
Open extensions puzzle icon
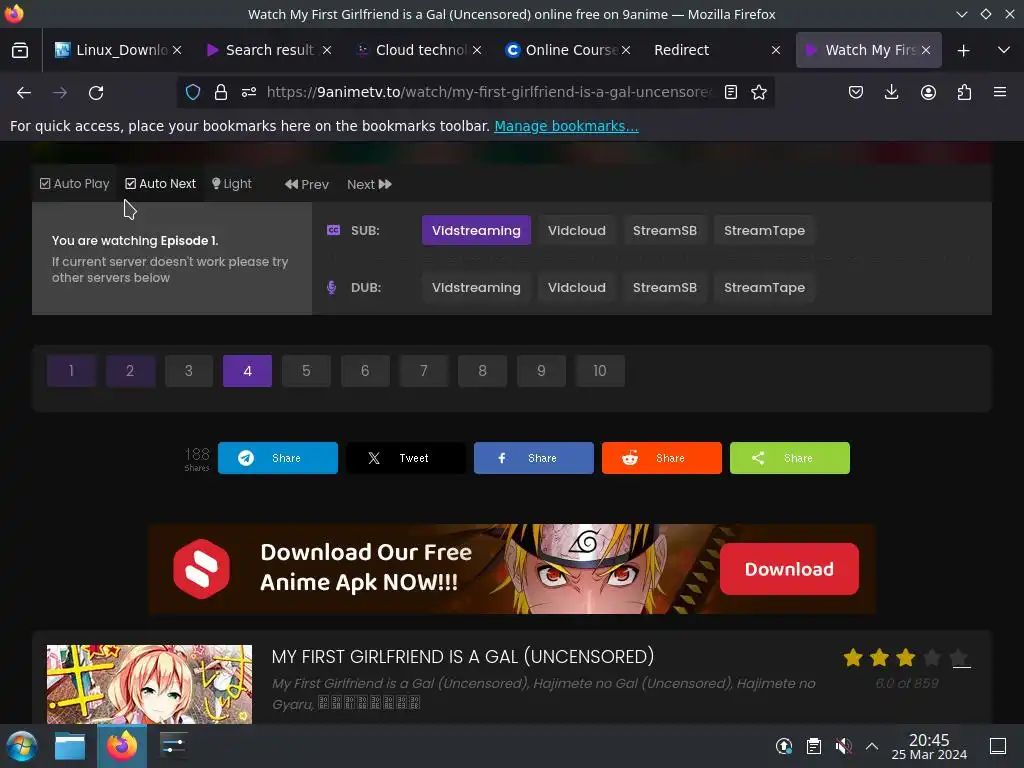[964, 92]
